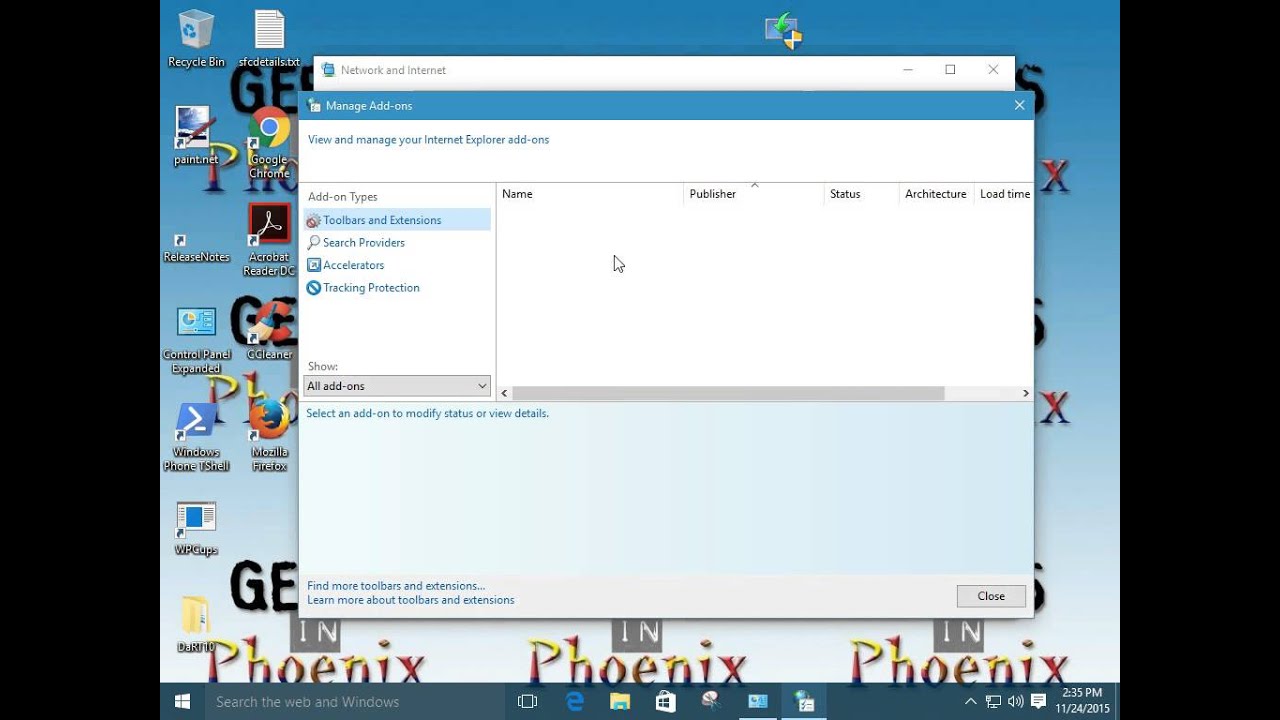1280x720 pixels.
Task: Select the CCleaner desktop shortcut
Action: (269, 330)
